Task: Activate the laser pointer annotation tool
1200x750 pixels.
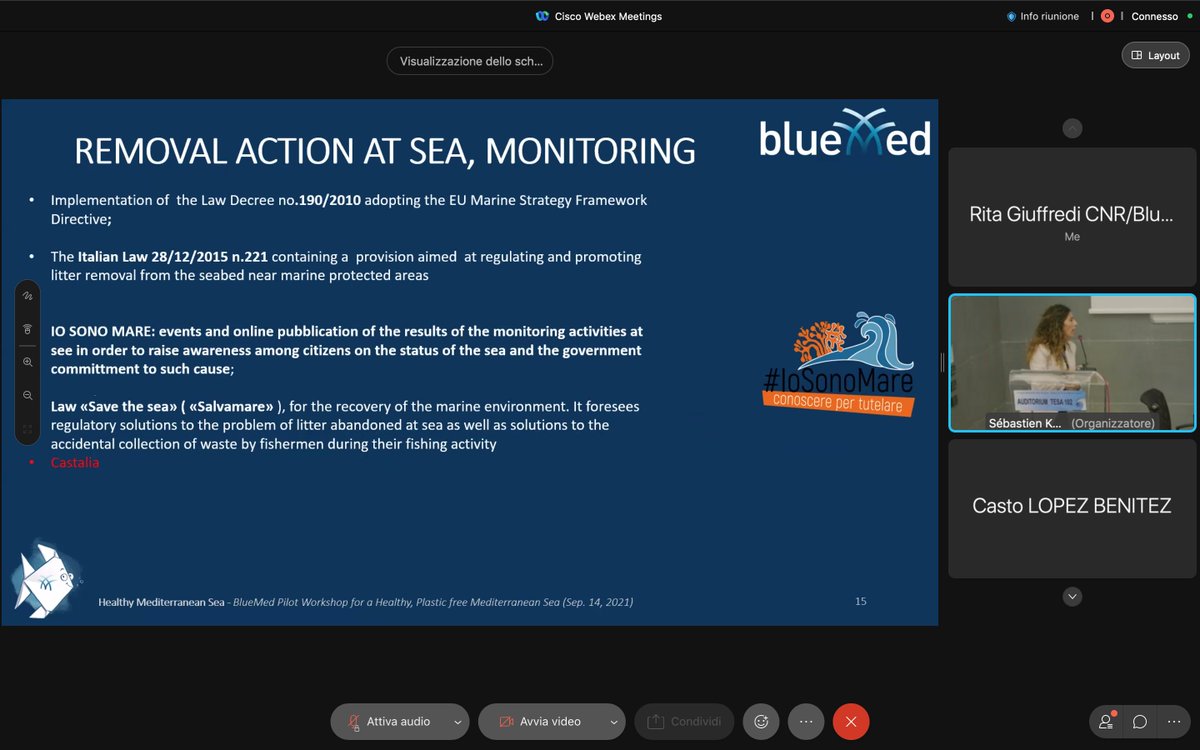Action: [x=27, y=328]
